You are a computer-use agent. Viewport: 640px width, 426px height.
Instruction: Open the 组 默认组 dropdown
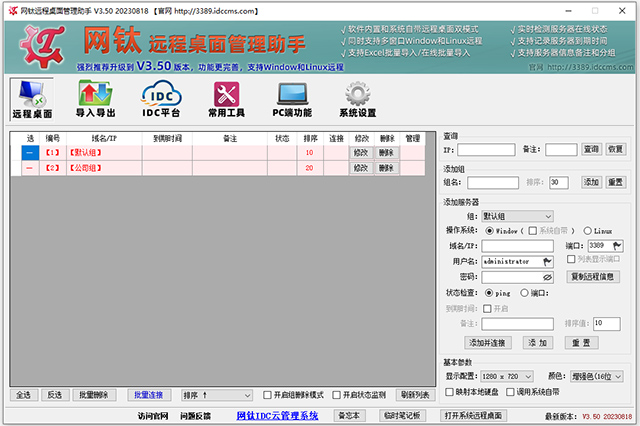(x=518, y=216)
